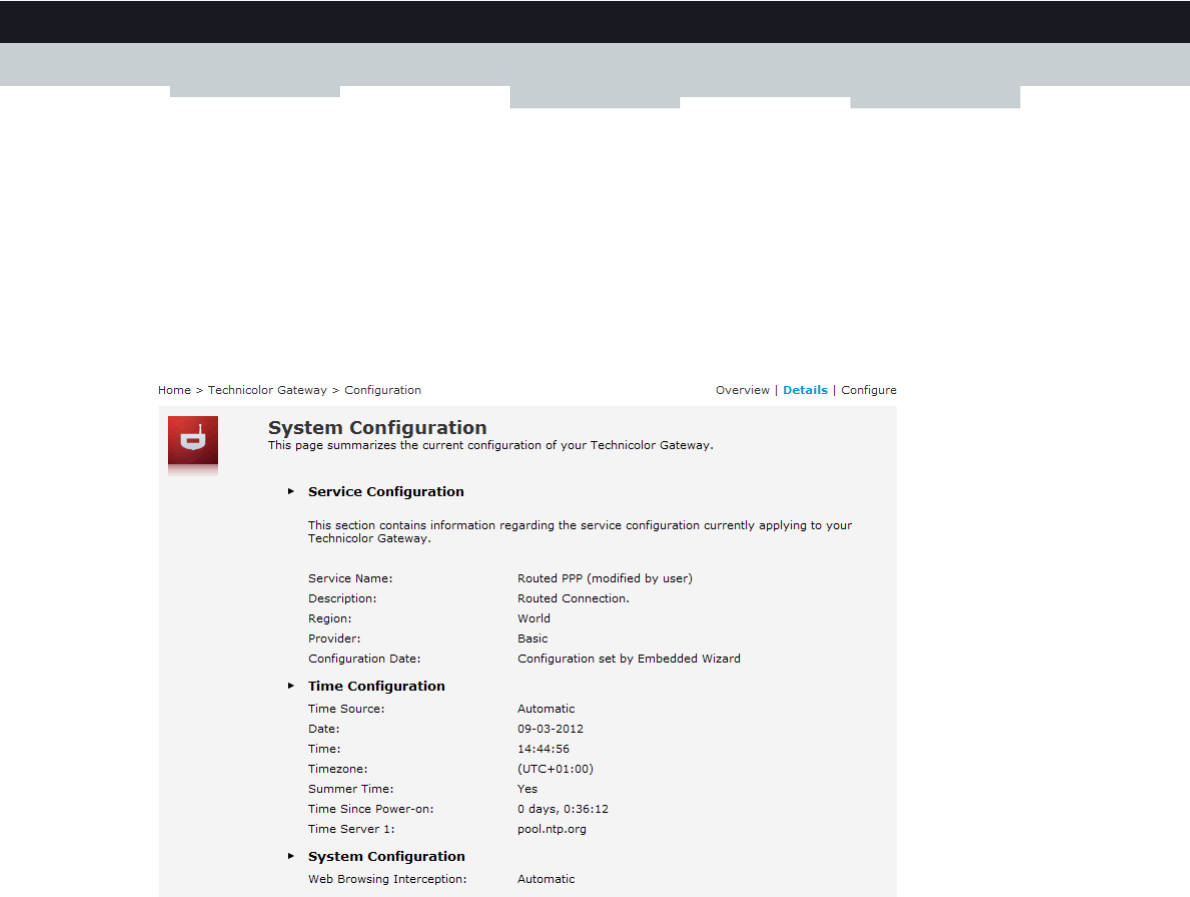1190x897 pixels.
Task: Select the Details view tab
Action: tap(805, 390)
